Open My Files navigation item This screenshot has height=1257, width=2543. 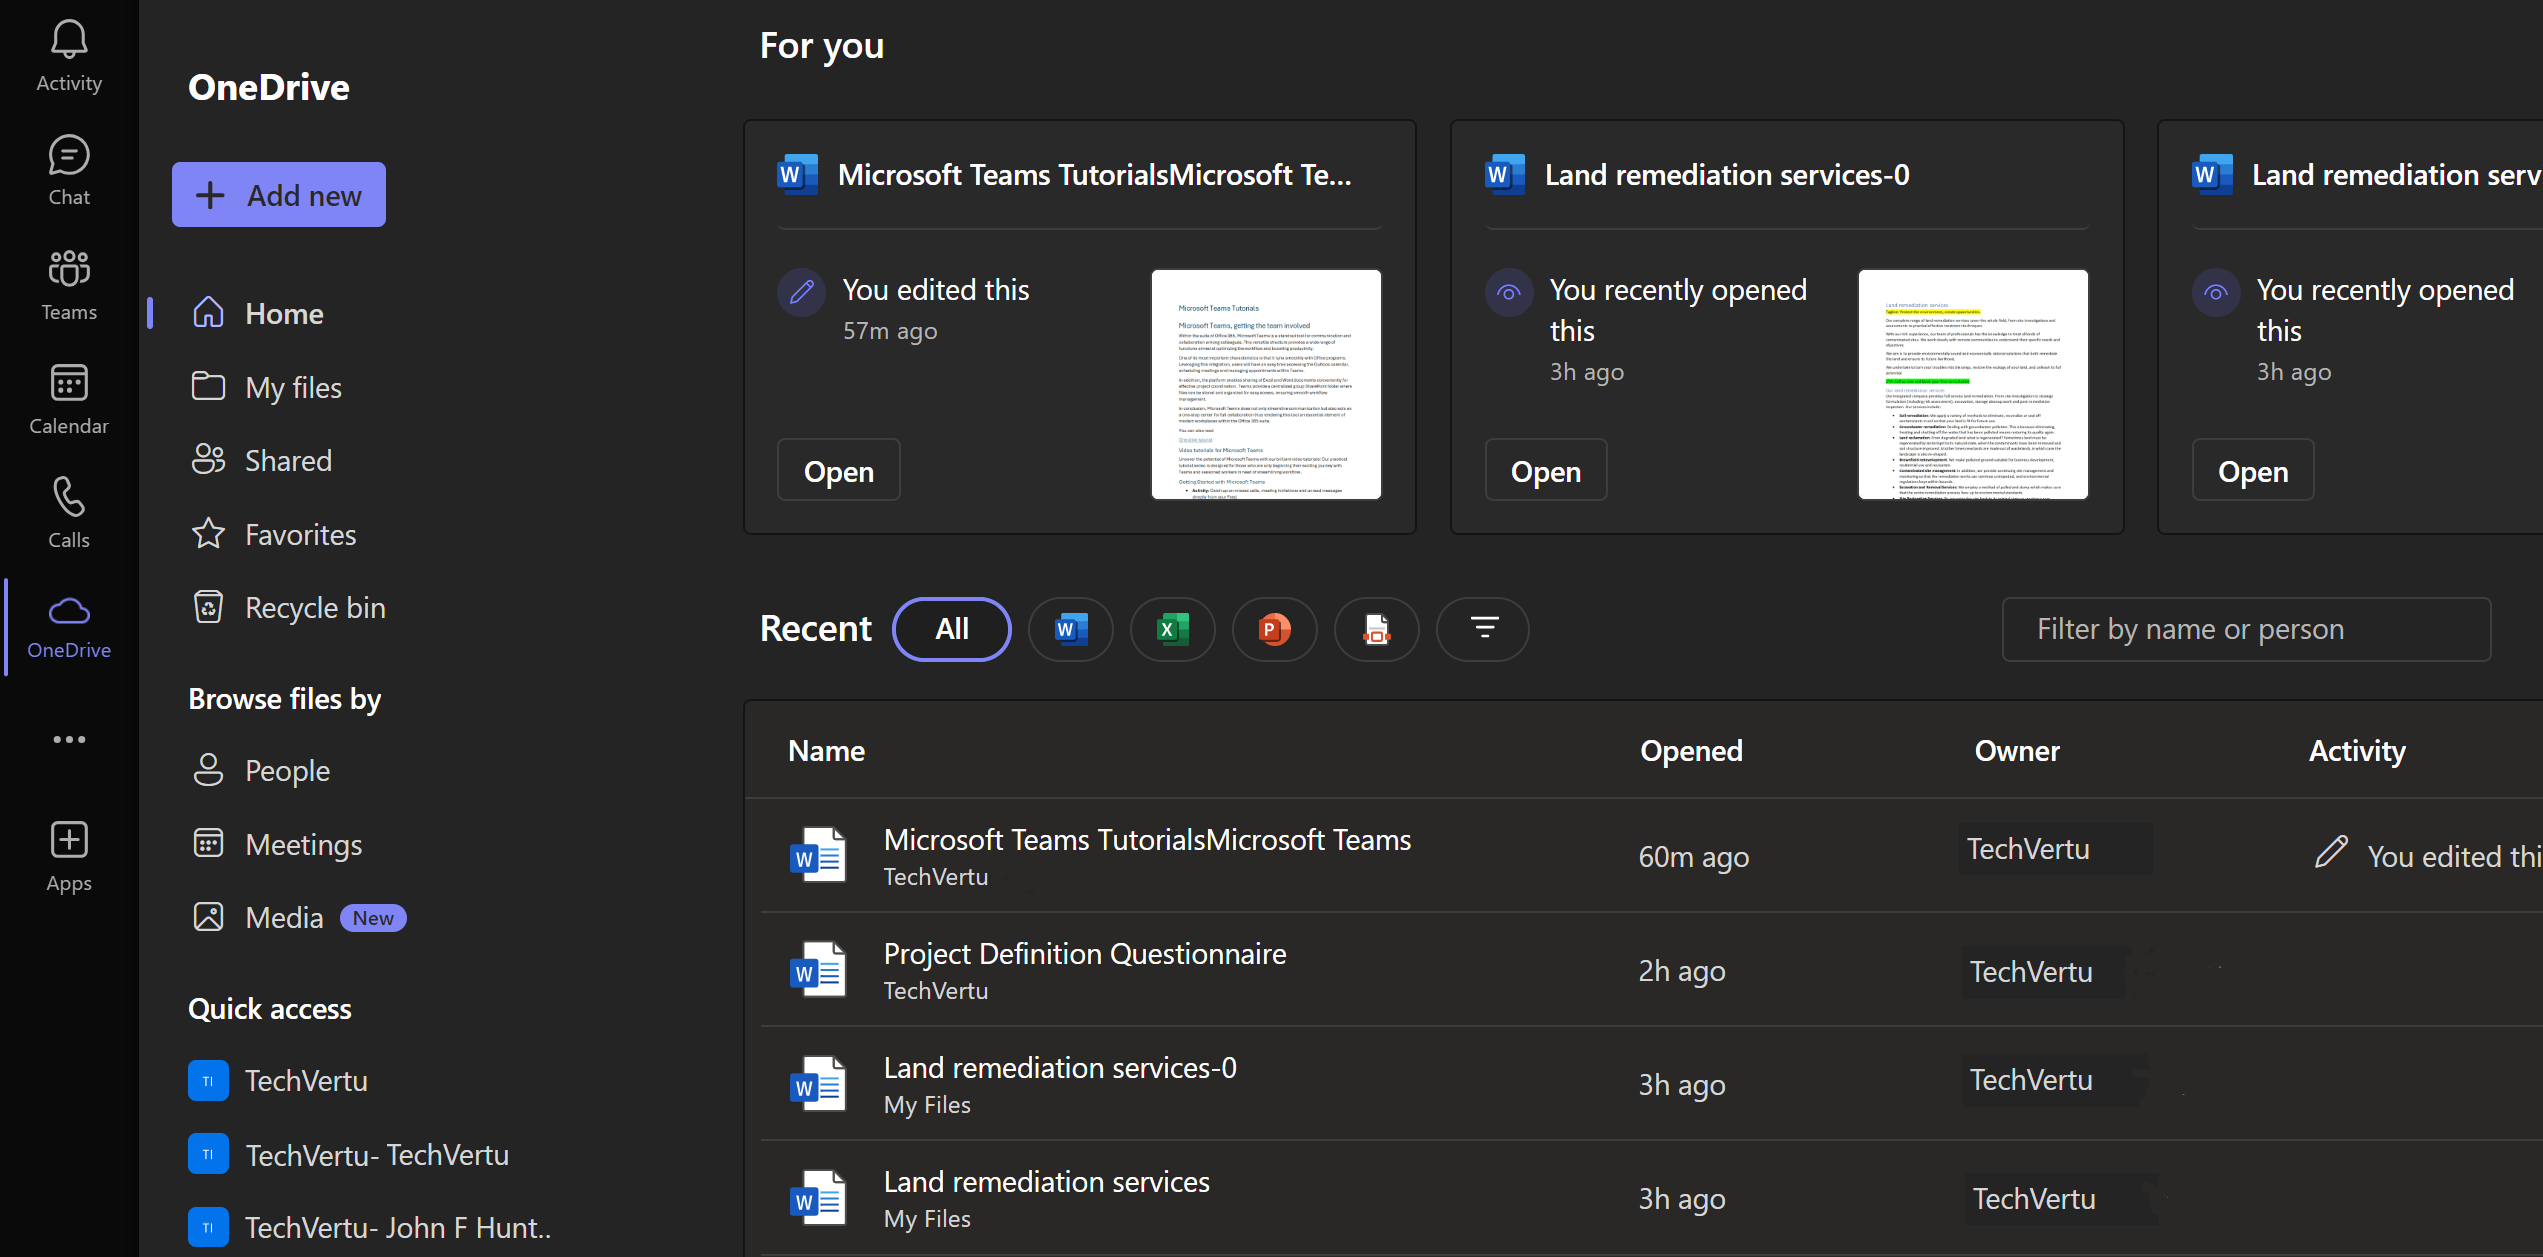coord(295,386)
